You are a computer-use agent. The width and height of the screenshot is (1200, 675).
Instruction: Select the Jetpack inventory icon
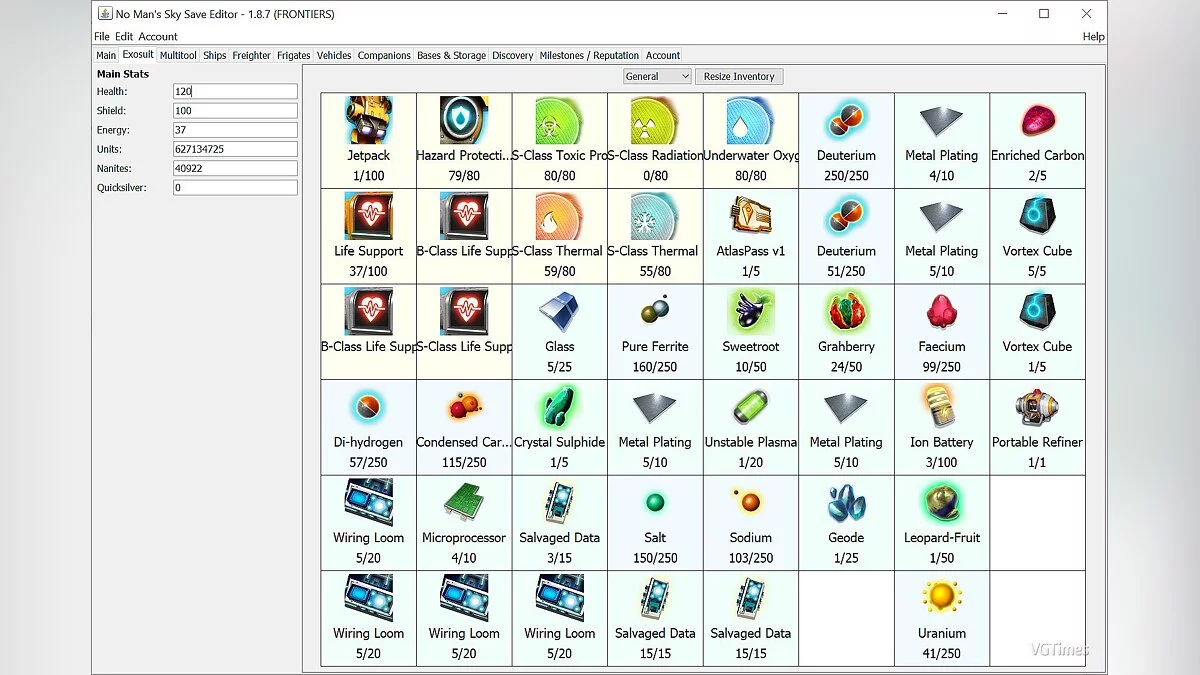tap(368, 121)
